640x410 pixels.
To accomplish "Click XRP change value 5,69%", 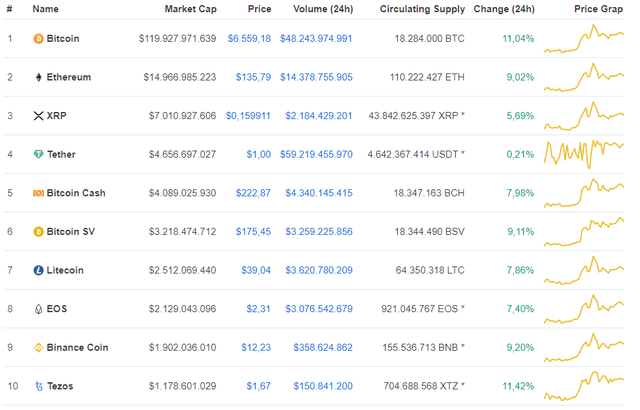I will click(x=520, y=116).
